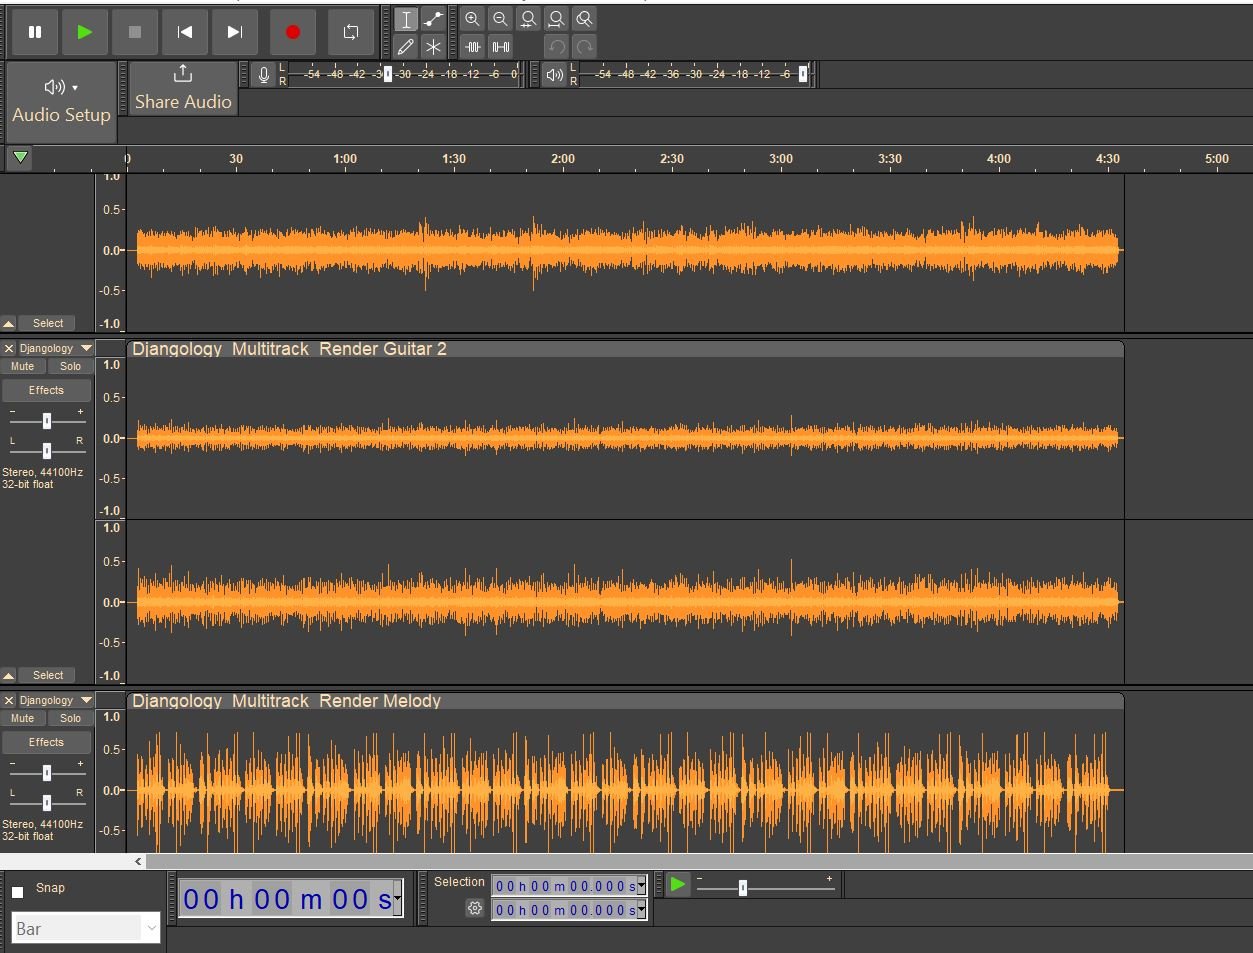Enable the Snap checkbox

(18, 891)
